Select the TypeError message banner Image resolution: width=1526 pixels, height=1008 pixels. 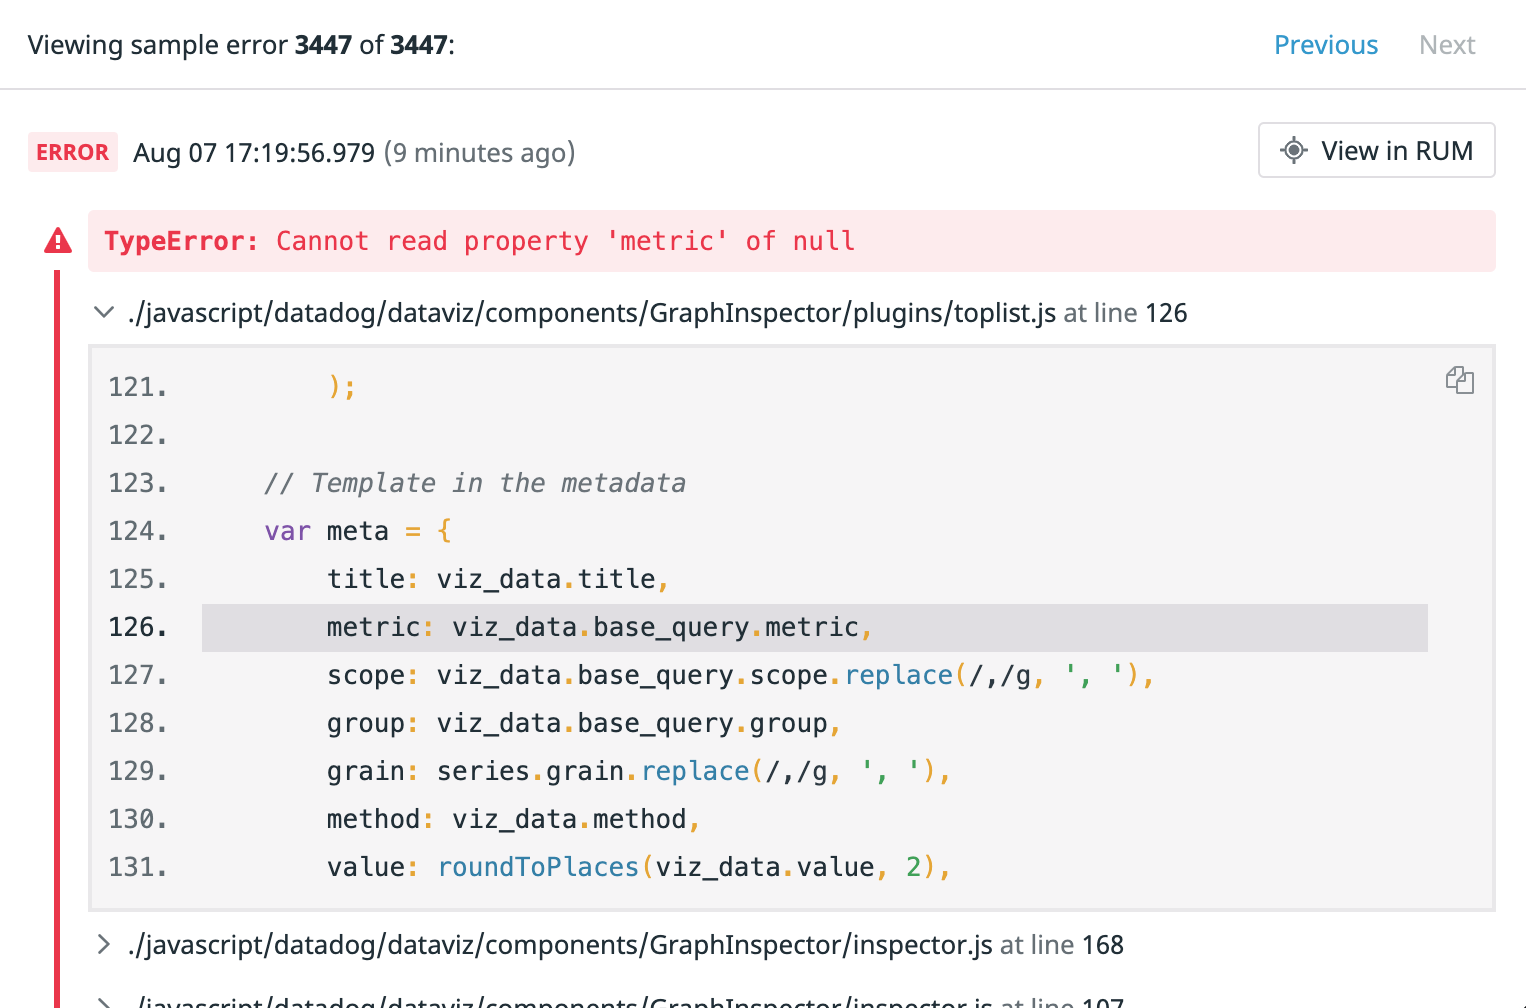click(790, 241)
